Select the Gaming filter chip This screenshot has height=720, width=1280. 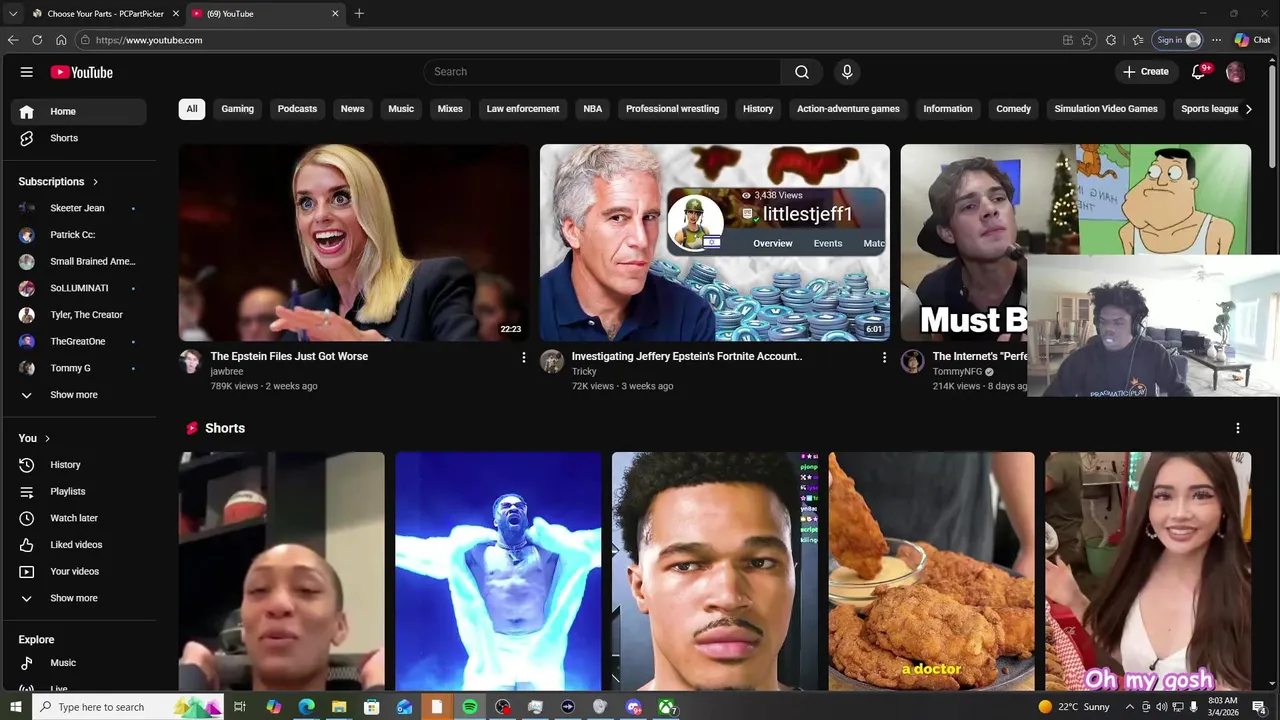point(237,109)
